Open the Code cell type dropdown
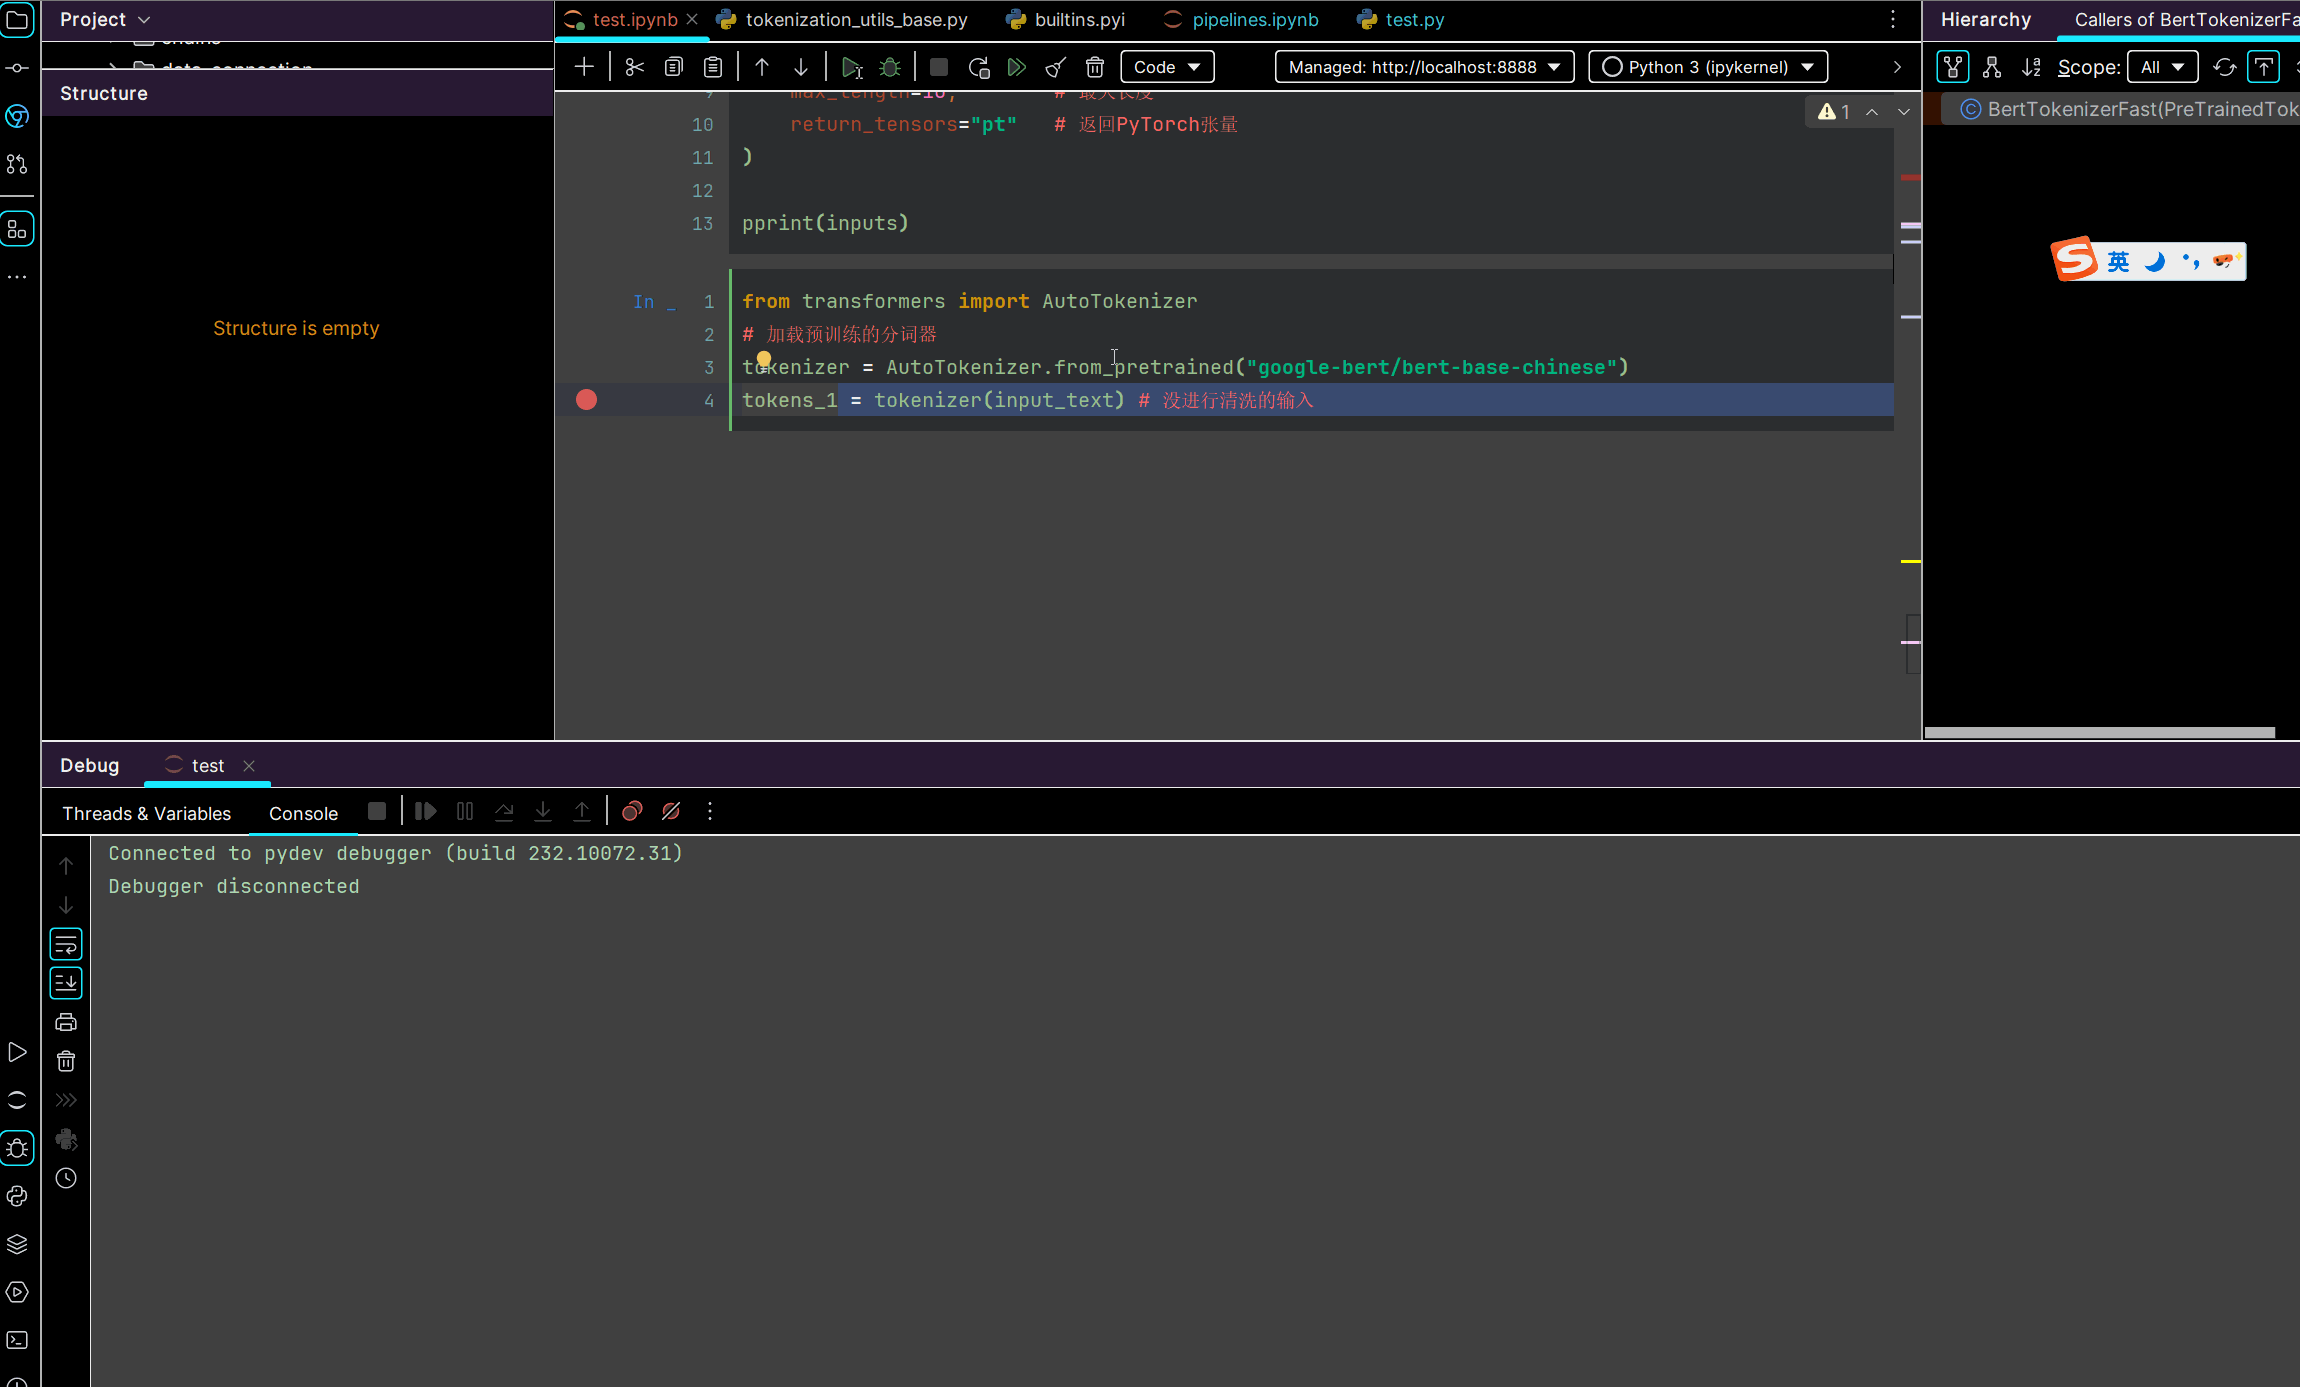The width and height of the screenshot is (2300, 1387). [1166, 67]
